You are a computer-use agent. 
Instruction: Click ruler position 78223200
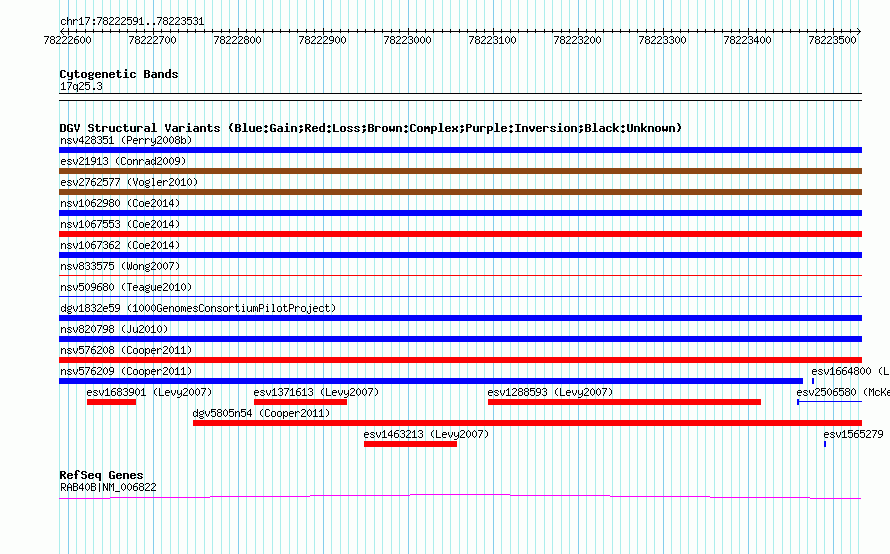pos(577,40)
